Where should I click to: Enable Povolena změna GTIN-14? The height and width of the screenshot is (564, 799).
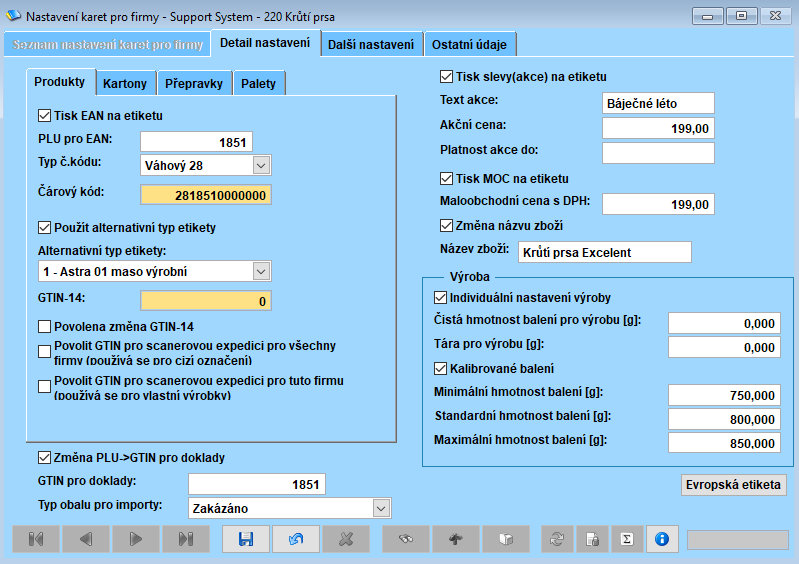pos(44,327)
